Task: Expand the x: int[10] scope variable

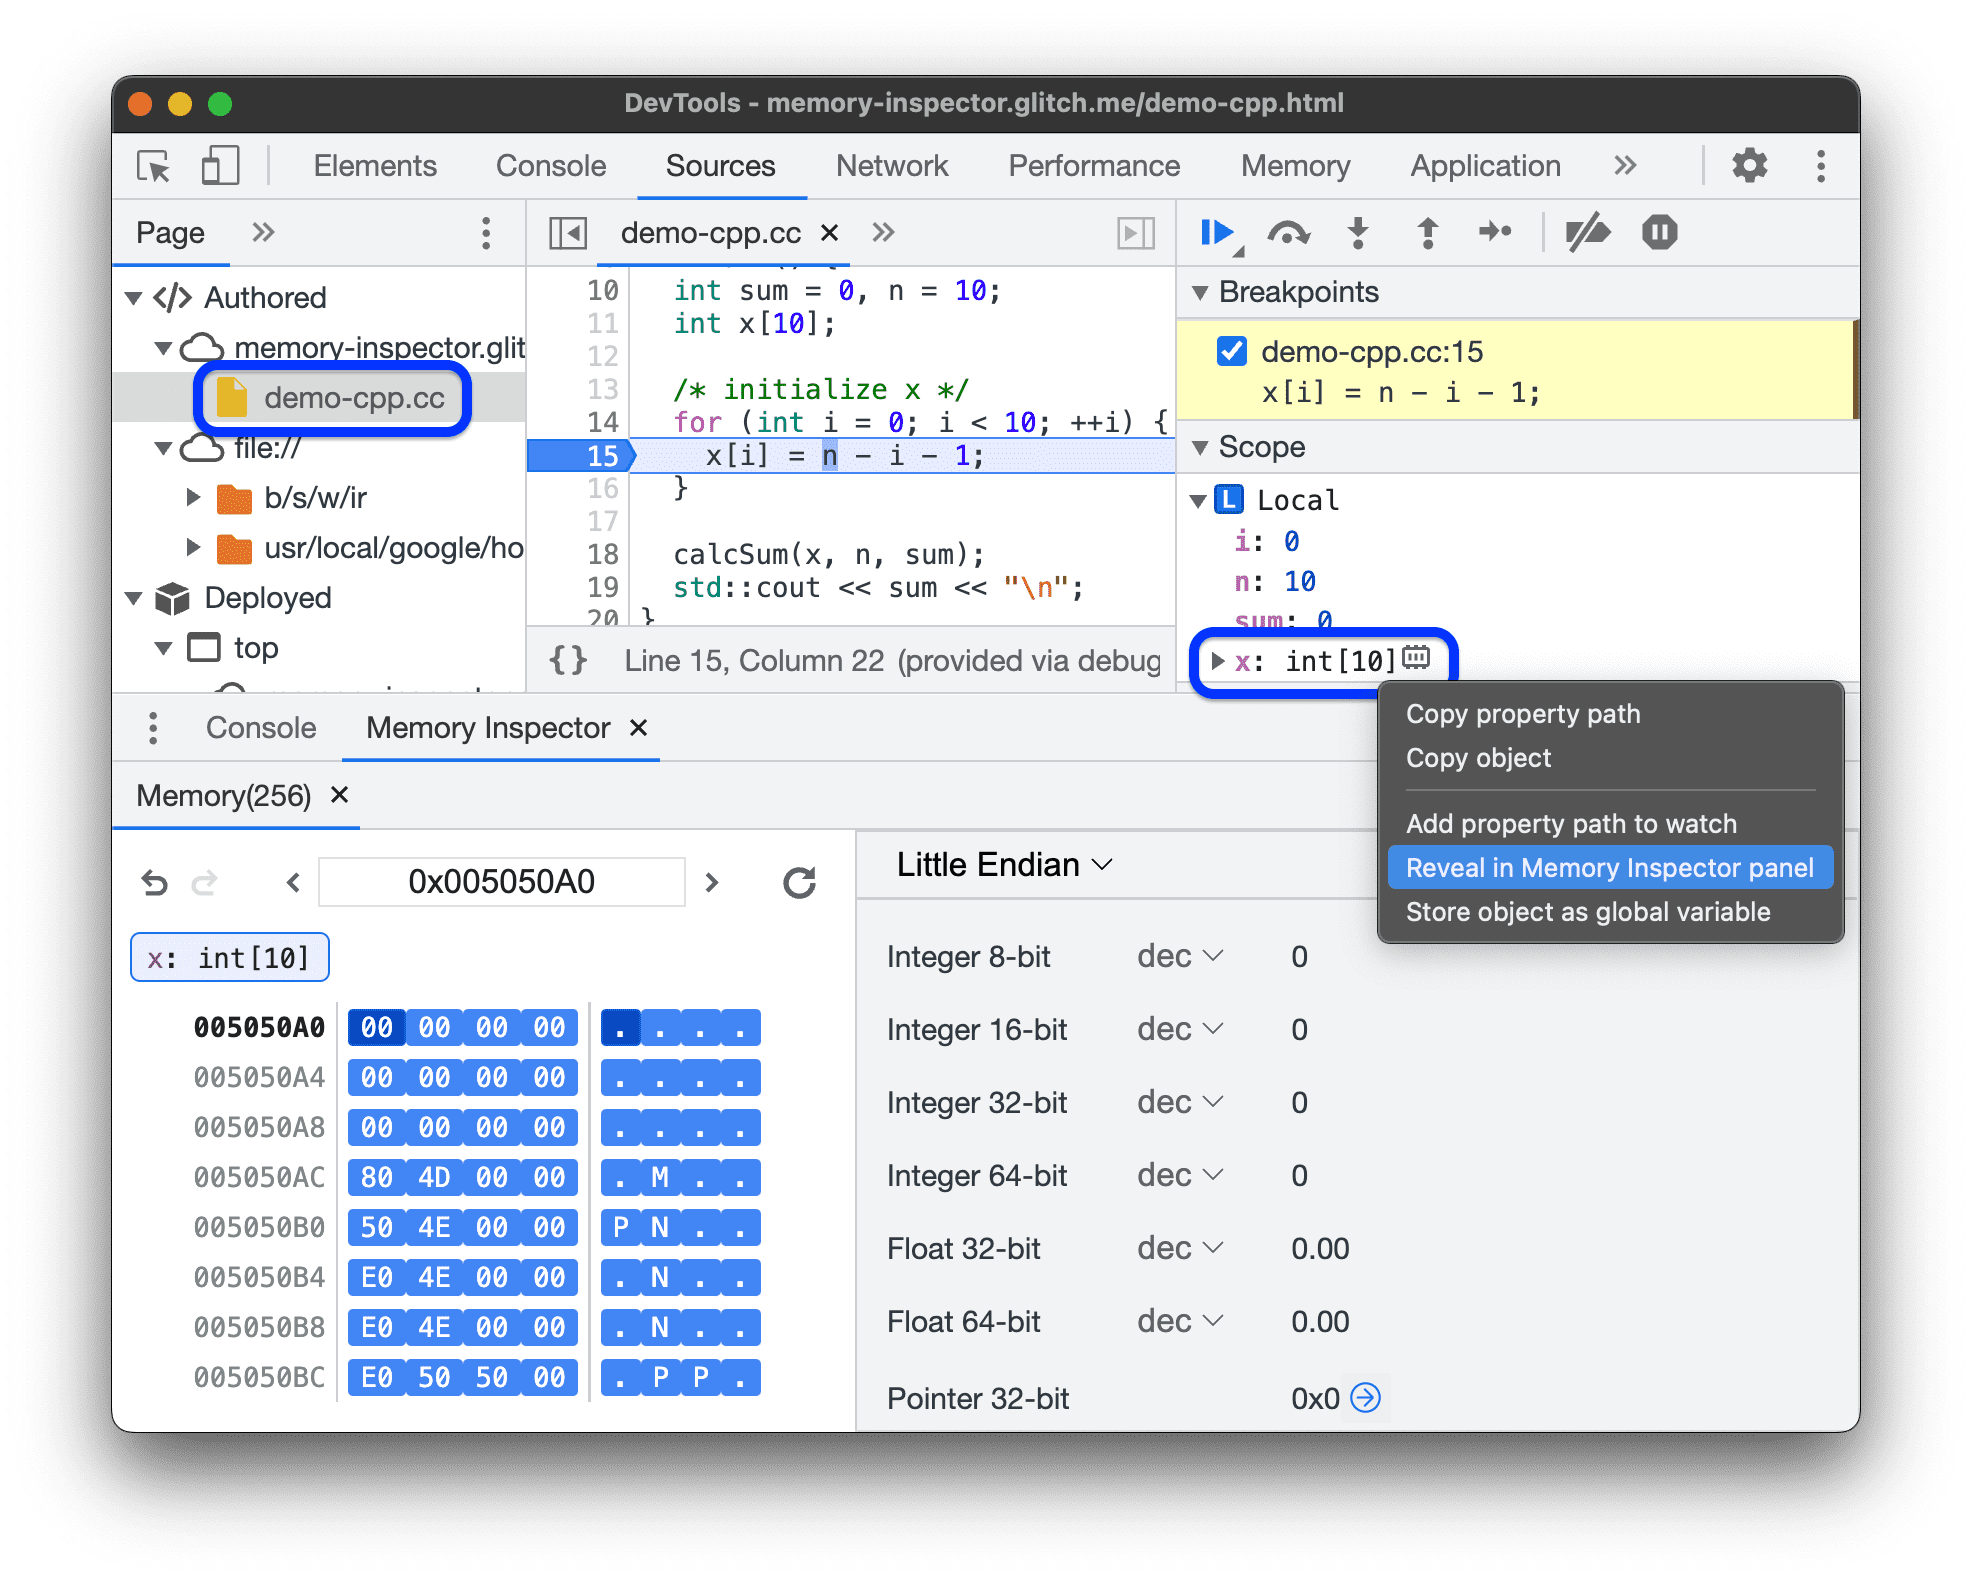Action: pyautogui.click(x=1217, y=659)
